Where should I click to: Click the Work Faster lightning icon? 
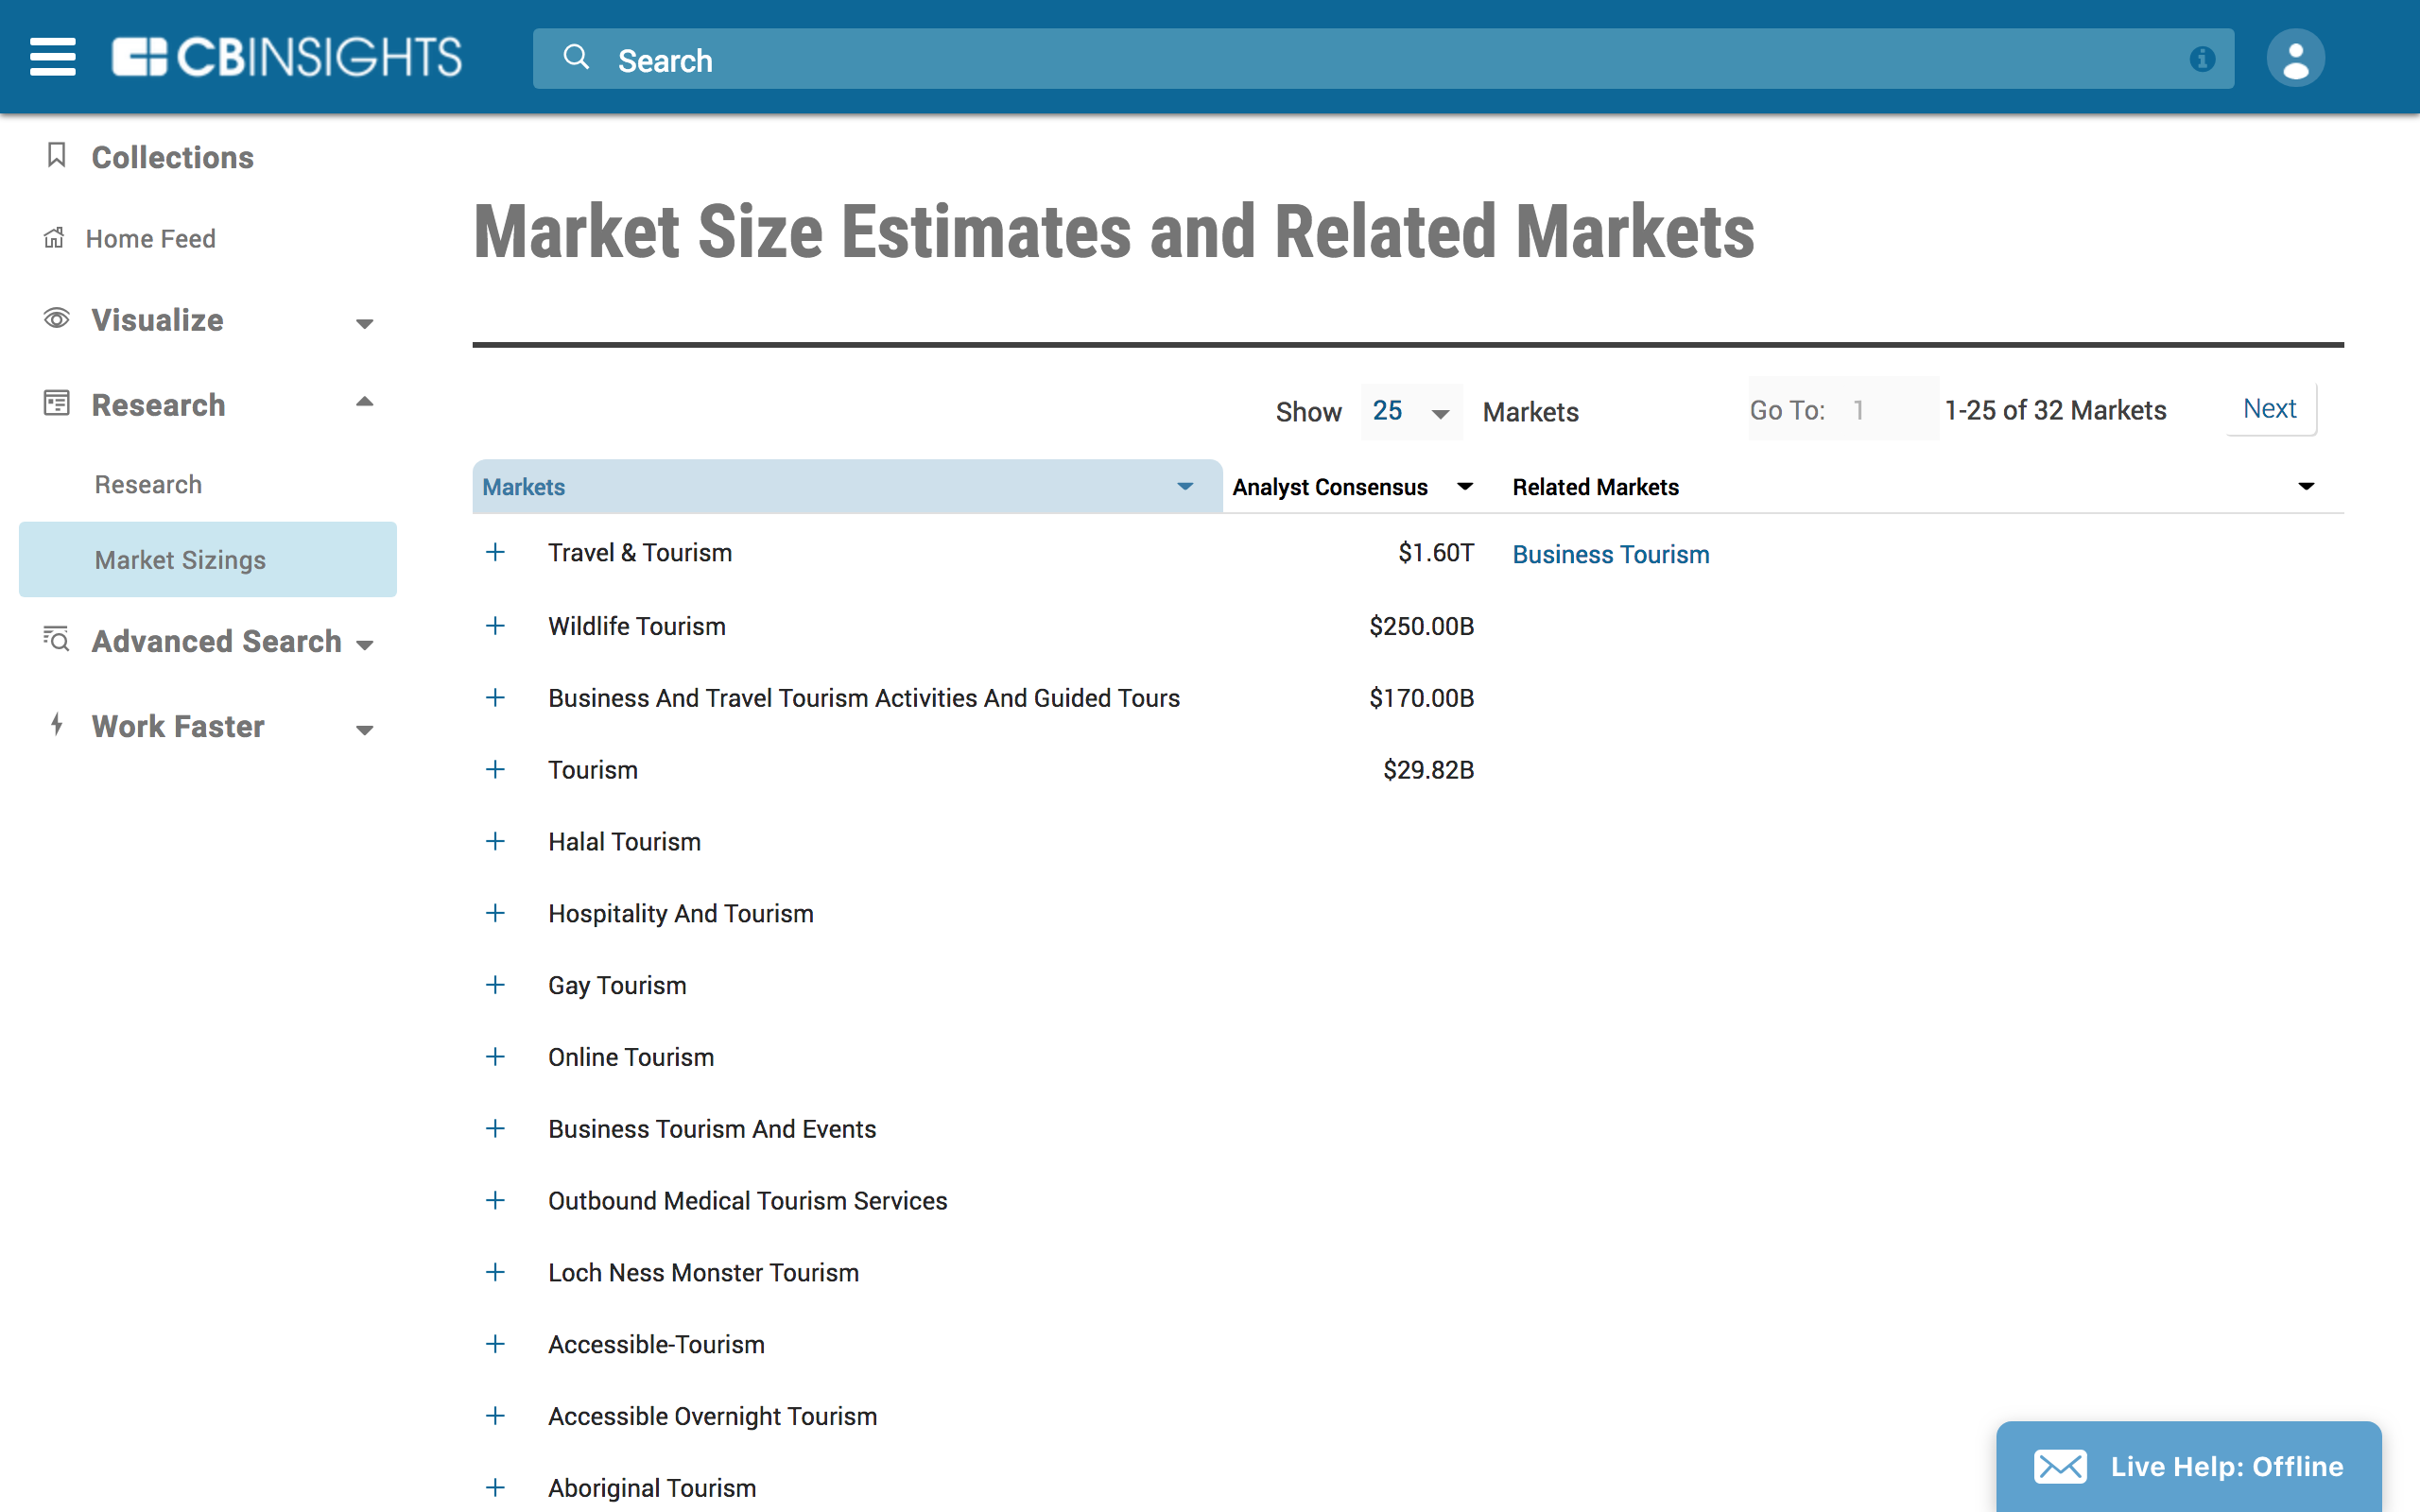coord(57,725)
